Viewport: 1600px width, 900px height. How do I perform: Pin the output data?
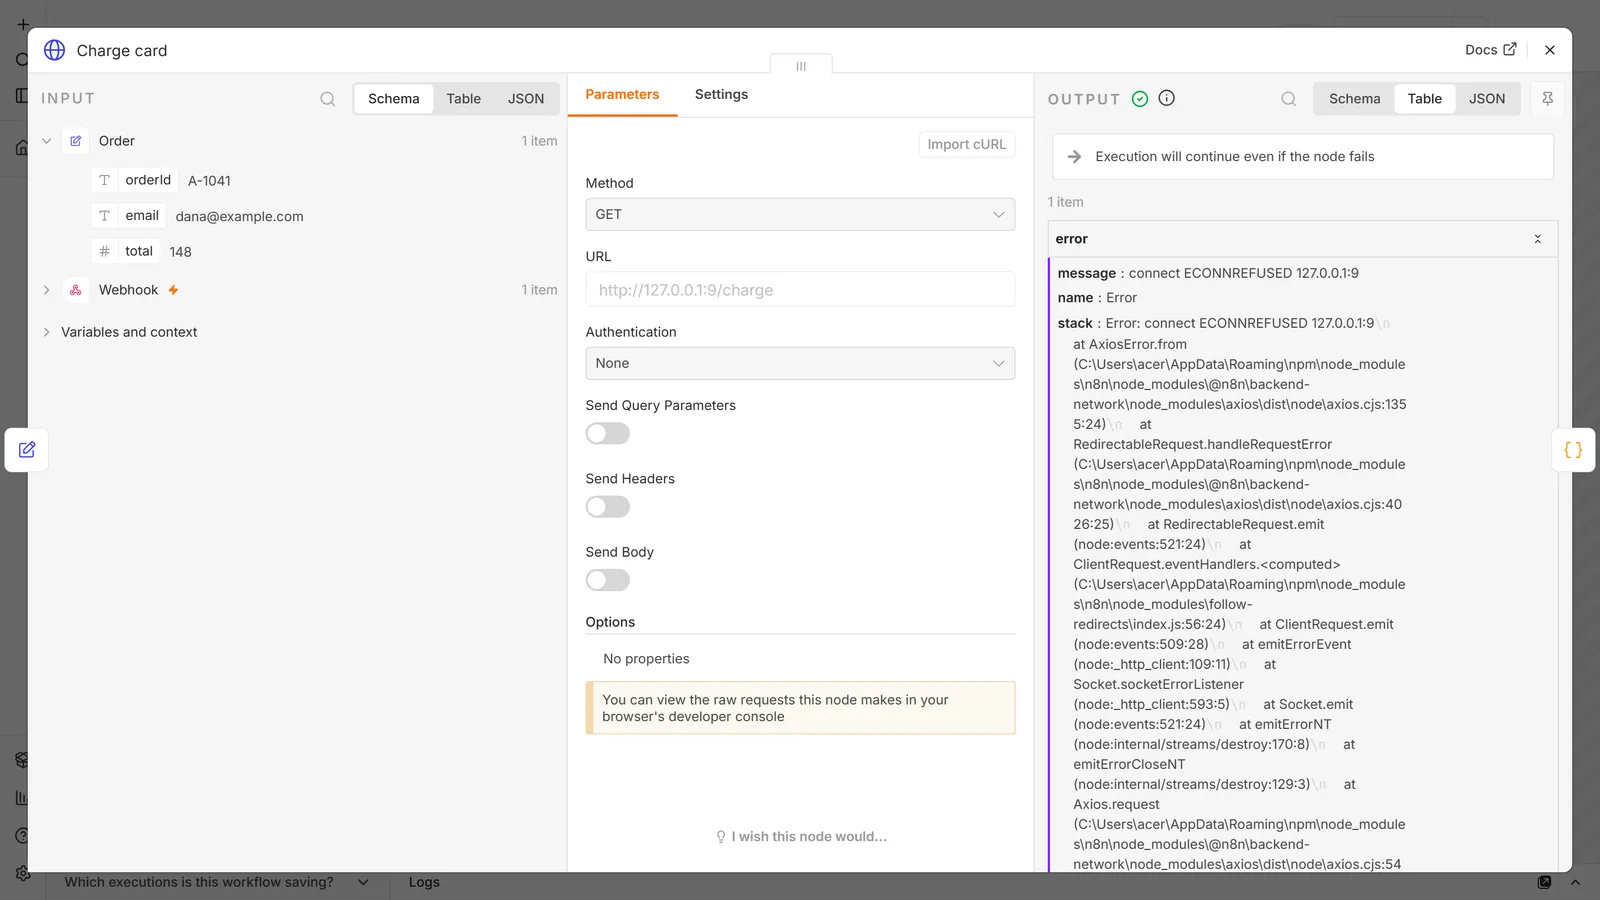1547,98
